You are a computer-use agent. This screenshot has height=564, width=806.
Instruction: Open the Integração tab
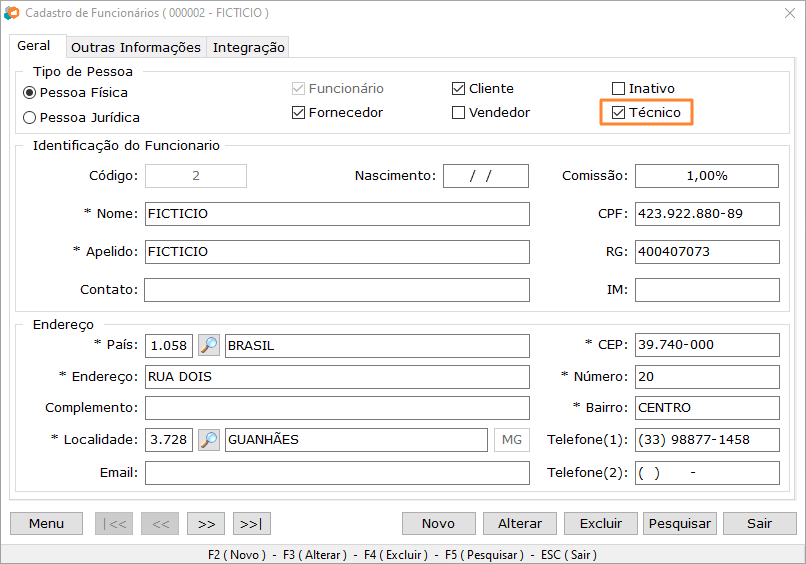point(249,47)
